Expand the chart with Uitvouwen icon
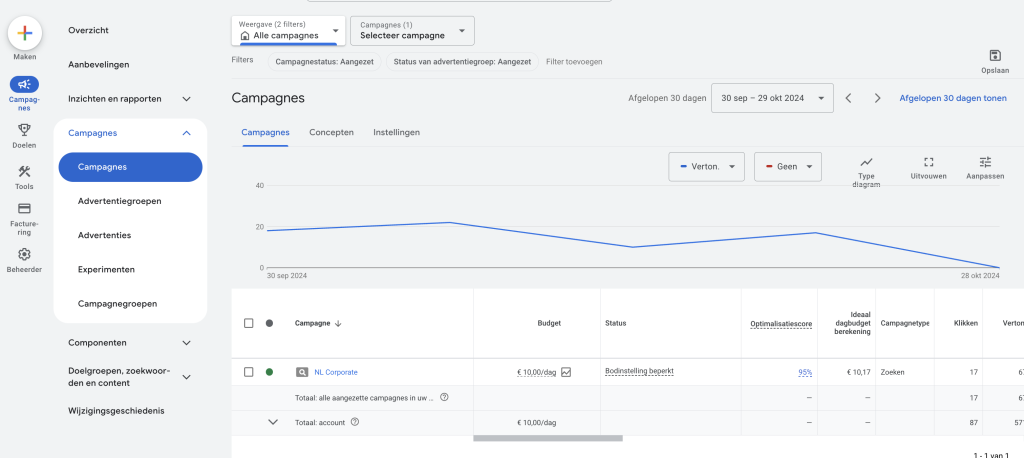 pyautogui.click(x=929, y=162)
